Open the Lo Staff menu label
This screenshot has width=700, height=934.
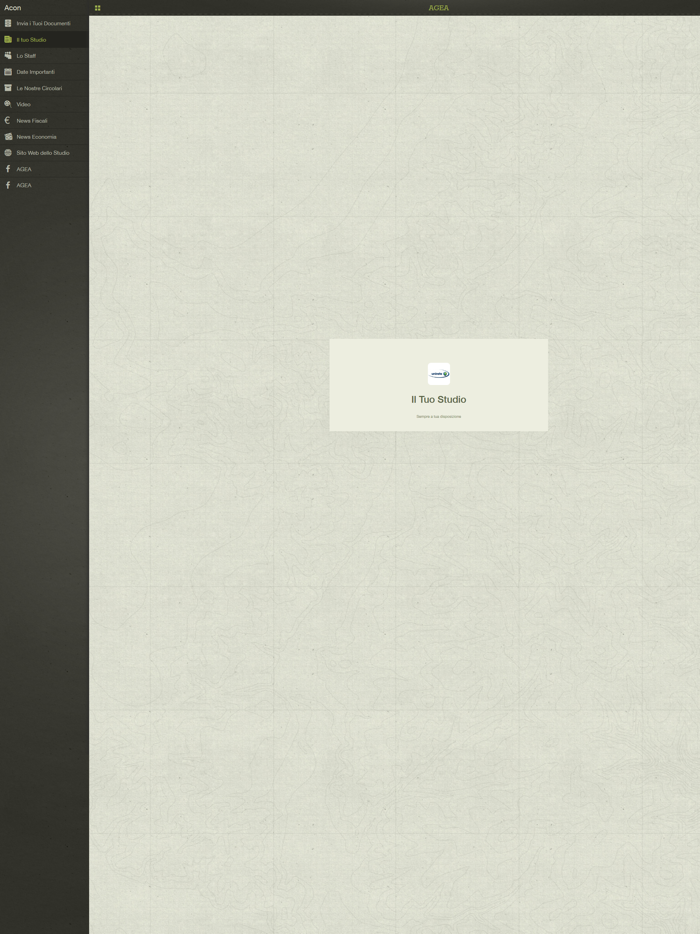click(26, 55)
